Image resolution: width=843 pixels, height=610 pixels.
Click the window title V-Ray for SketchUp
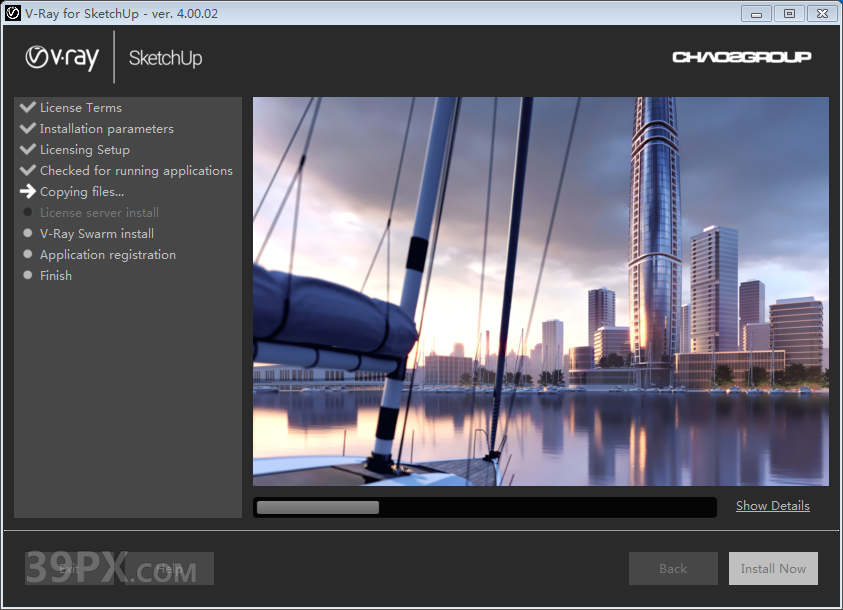tap(122, 13)
